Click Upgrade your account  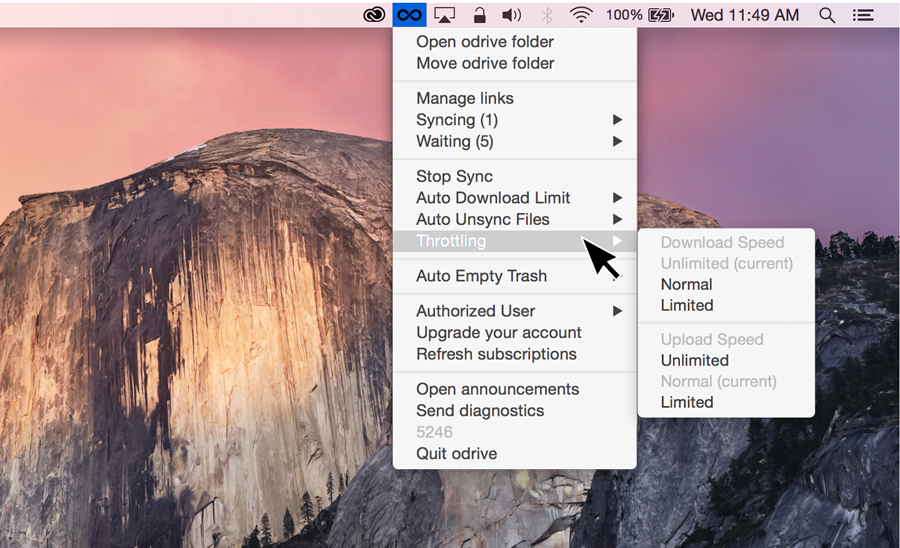[514, 333]
